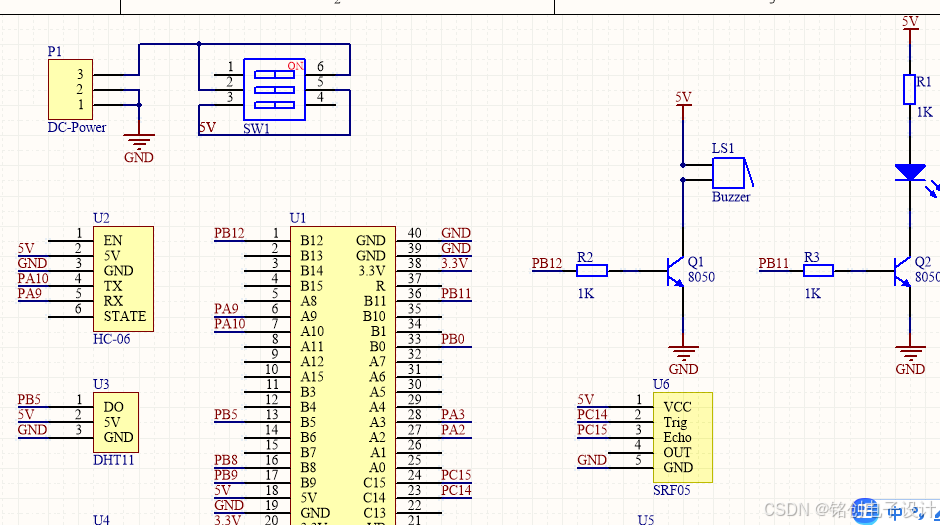
Task: Click the Buzzer text label
Action: click(731, 197)
